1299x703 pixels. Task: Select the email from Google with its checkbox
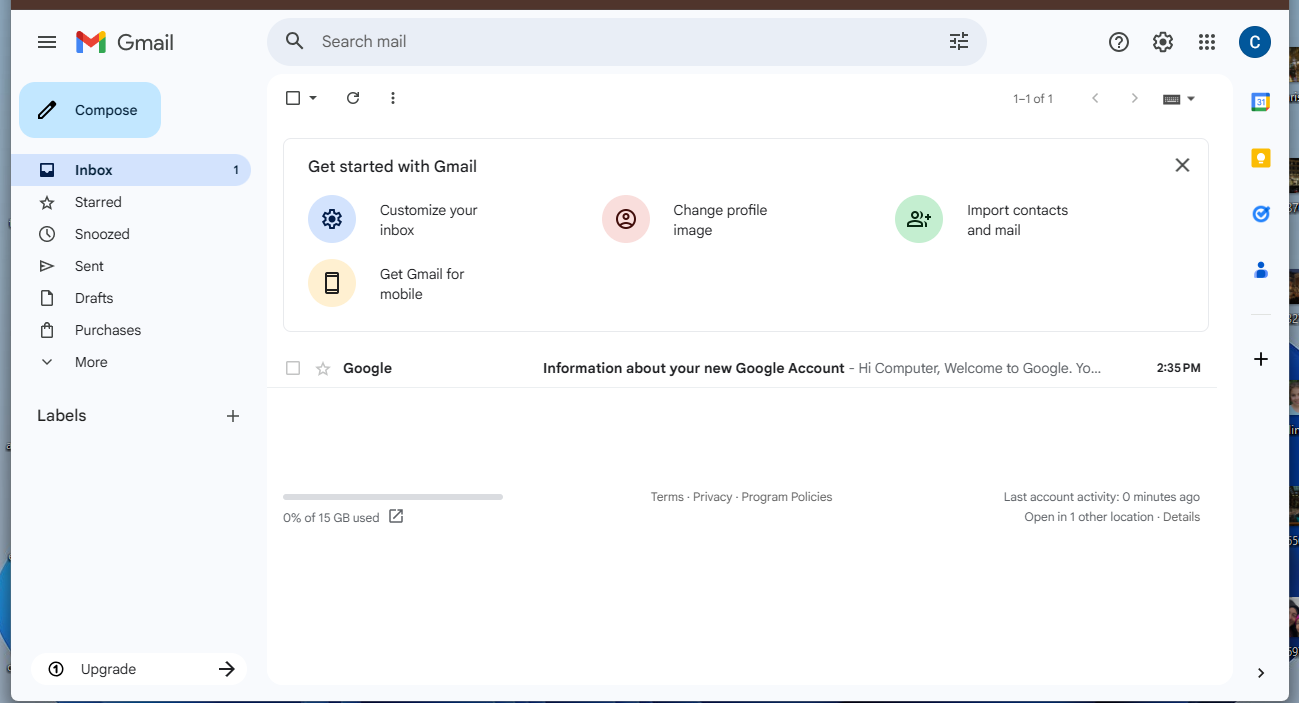293,368
